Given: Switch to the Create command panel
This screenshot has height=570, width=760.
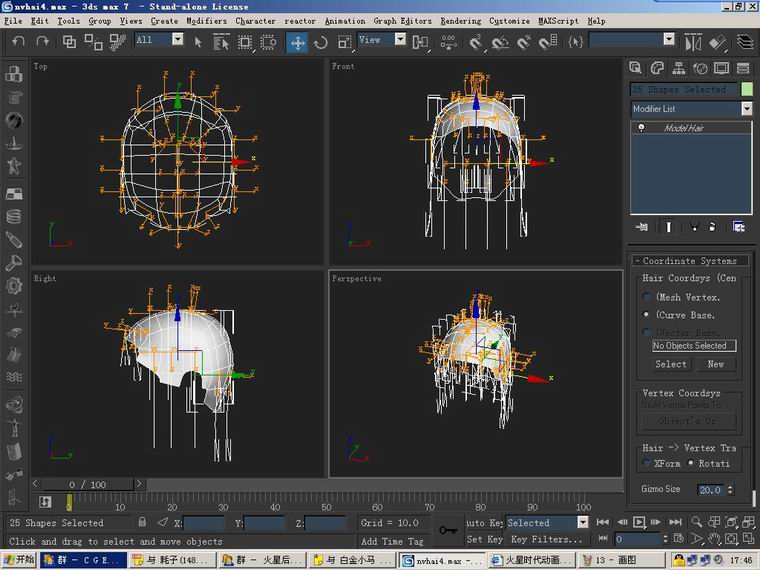Looking at the screenshot, I should click(635, 68).
